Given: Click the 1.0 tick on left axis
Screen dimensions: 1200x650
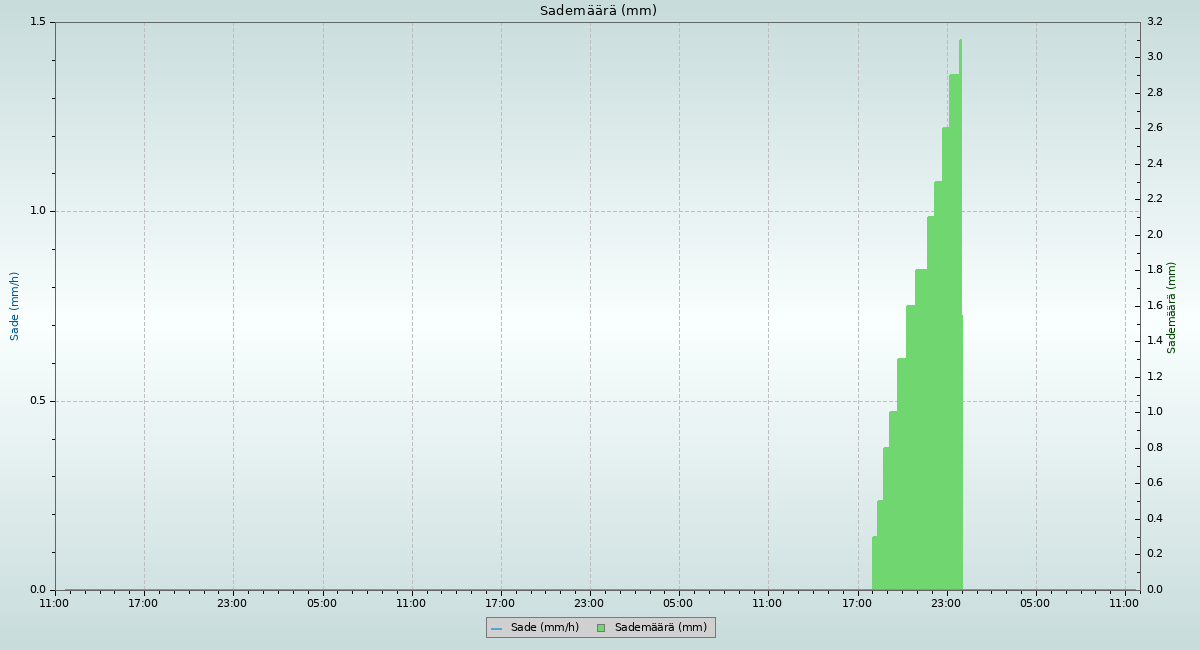Looking at the screenshot, I should point(37,211).
